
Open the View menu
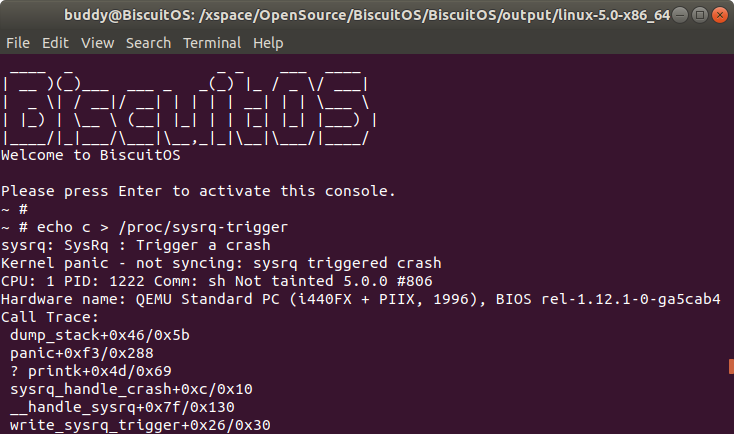(x=98, y=44)
